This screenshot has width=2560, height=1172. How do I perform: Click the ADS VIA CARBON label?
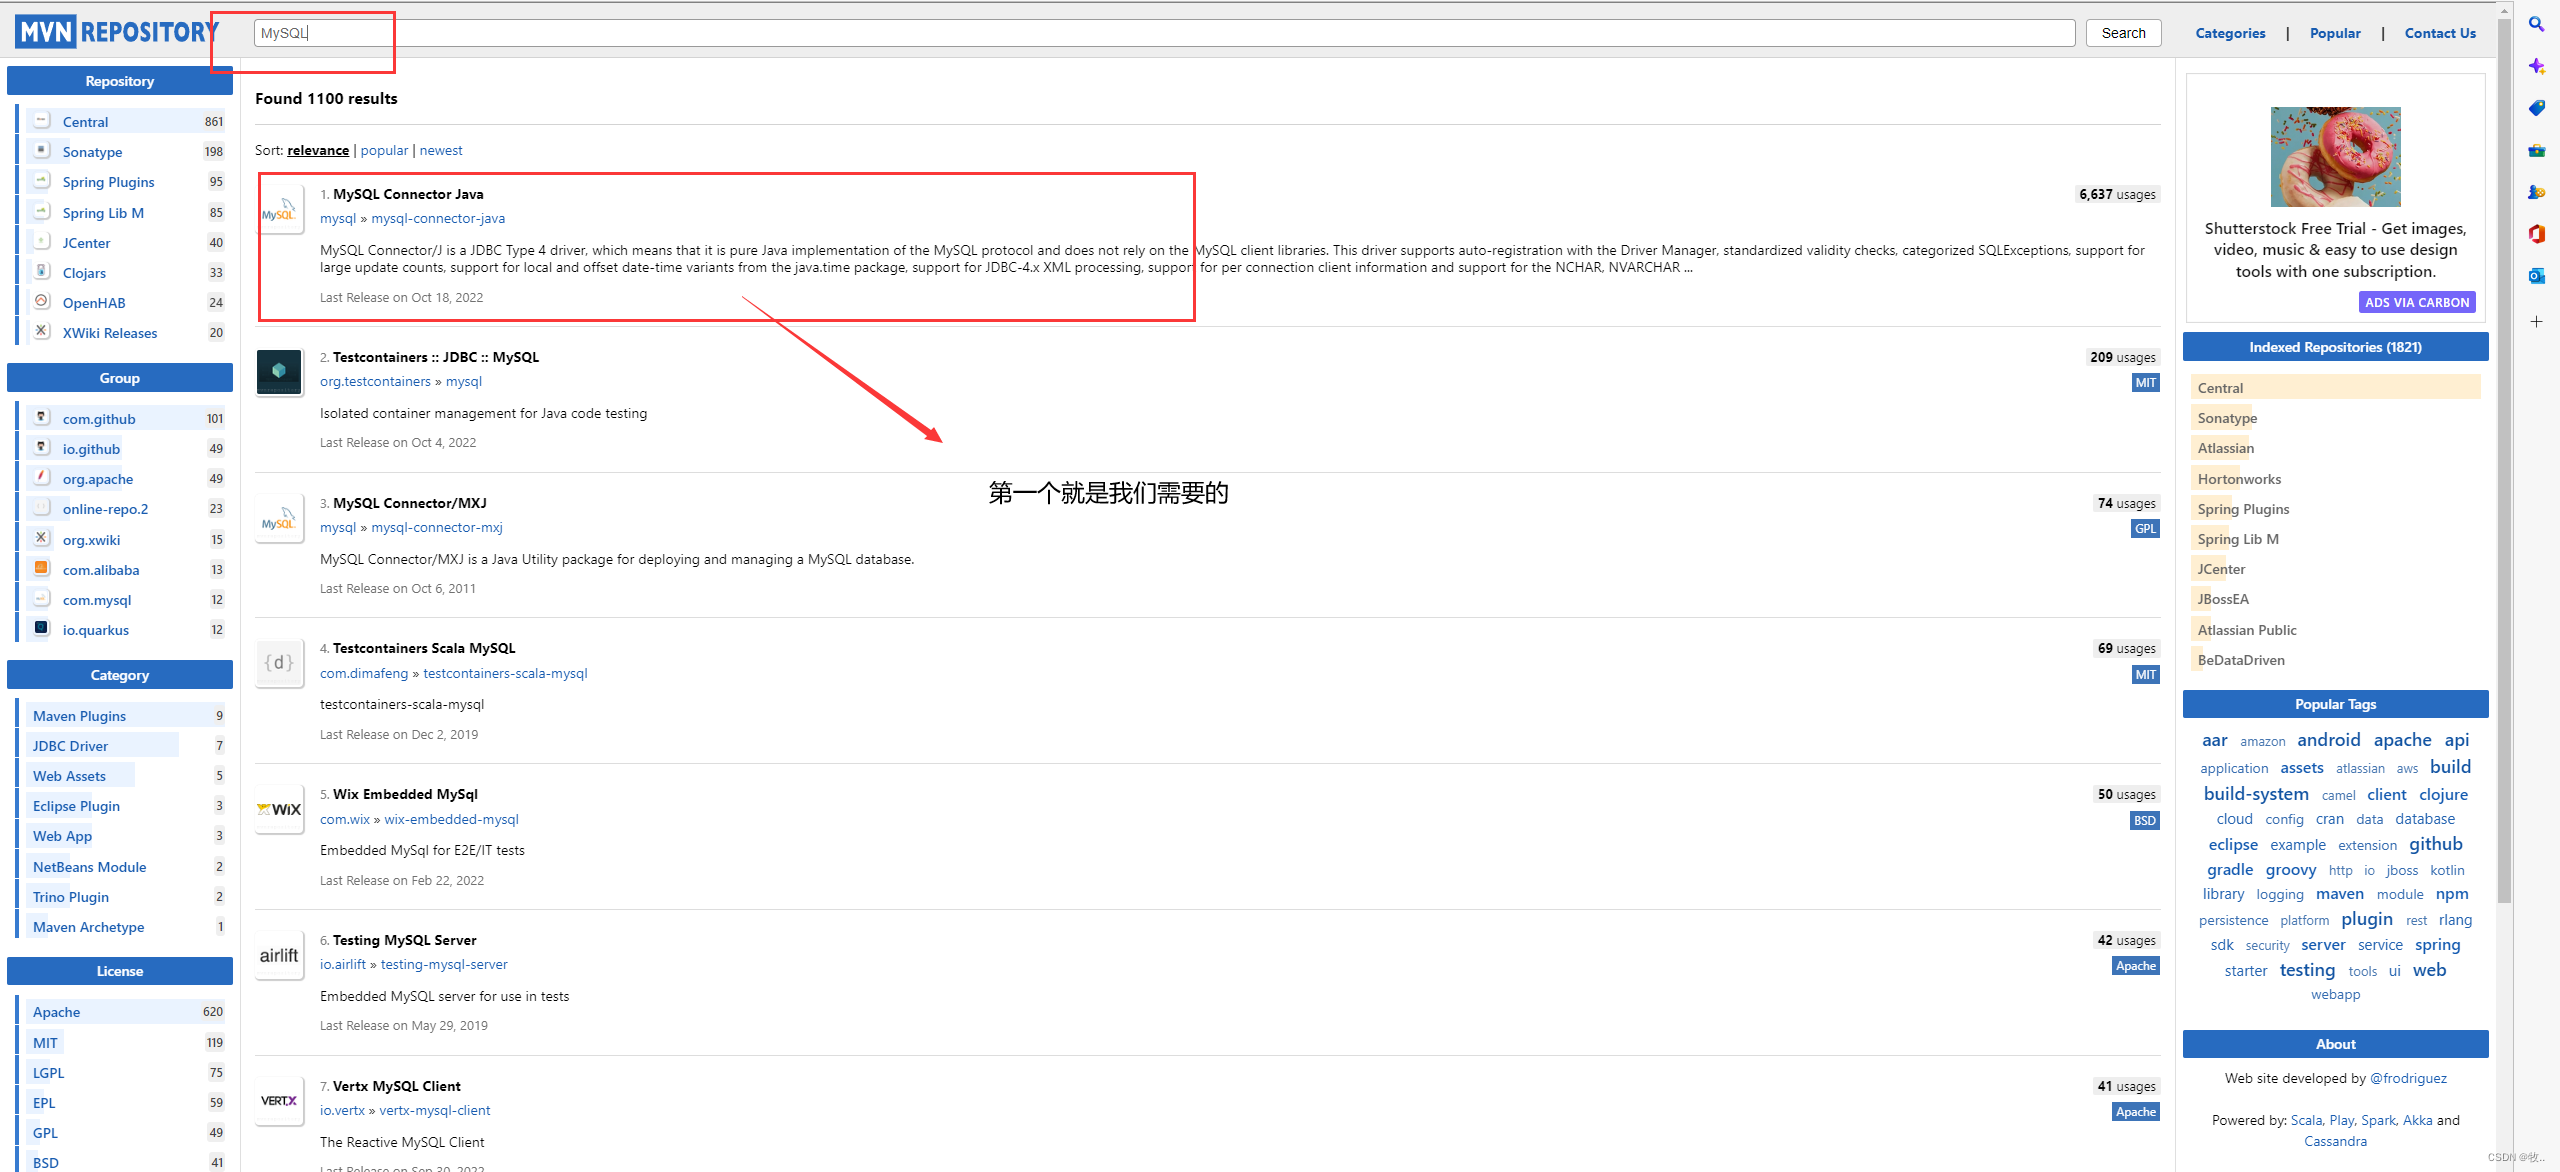click(2416, 302)
